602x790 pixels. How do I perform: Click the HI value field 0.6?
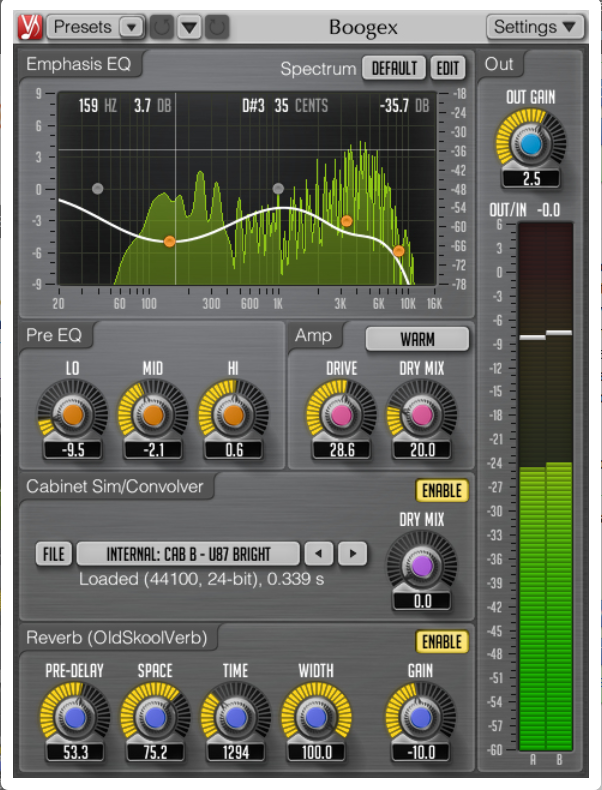(x=233, y=450)
